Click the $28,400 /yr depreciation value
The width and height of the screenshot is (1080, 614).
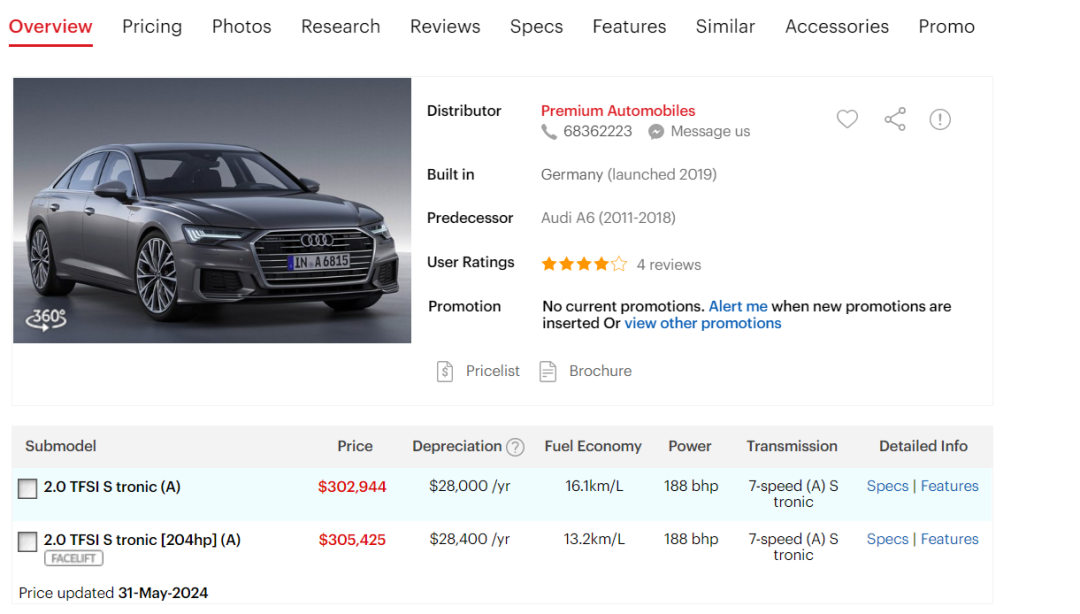[470, 540]
